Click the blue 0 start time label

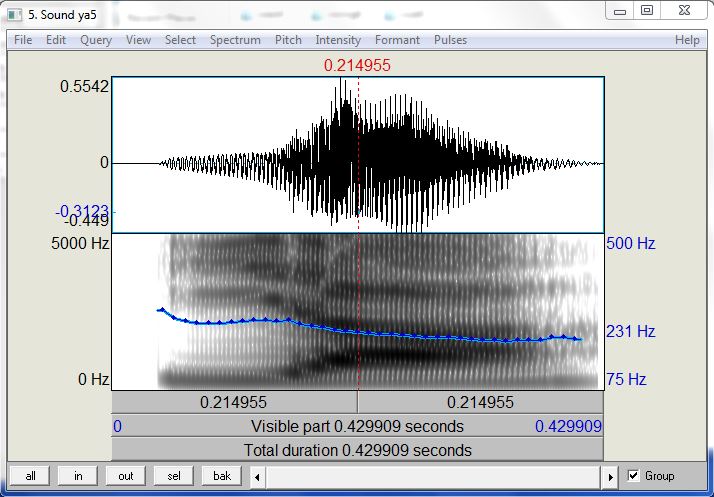tap(117, 426)
